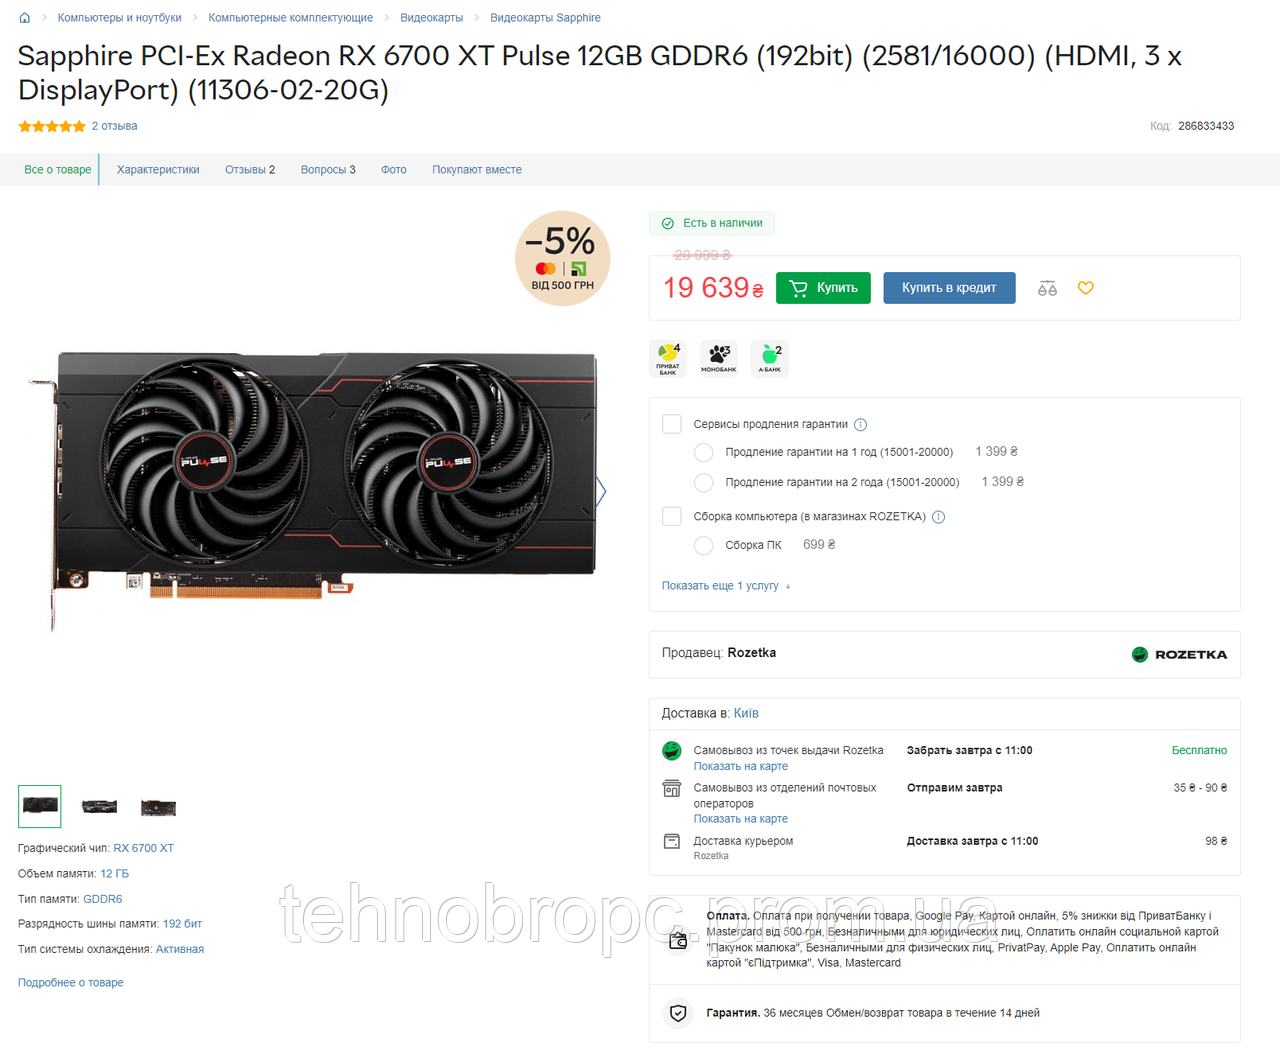Screen dimensions: 1280x1054
Task: Tick the computer assembly service checkbox
Action: (672, 516)
